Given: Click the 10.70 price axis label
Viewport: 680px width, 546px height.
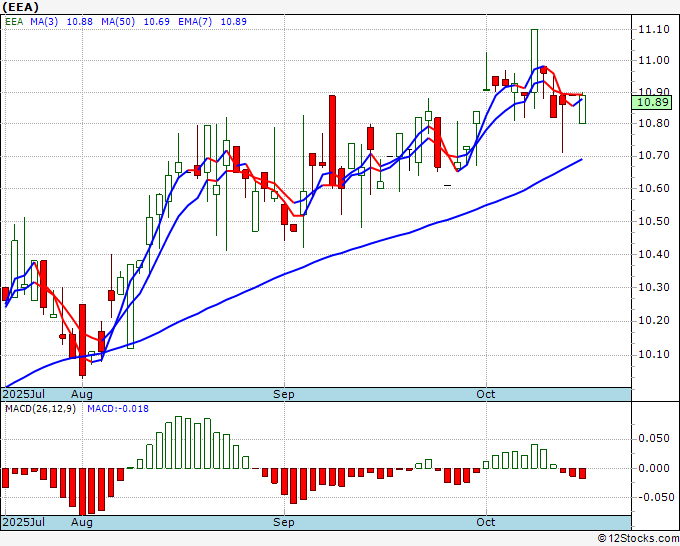Looking at the screenshot, I should (x=654, y=156).
